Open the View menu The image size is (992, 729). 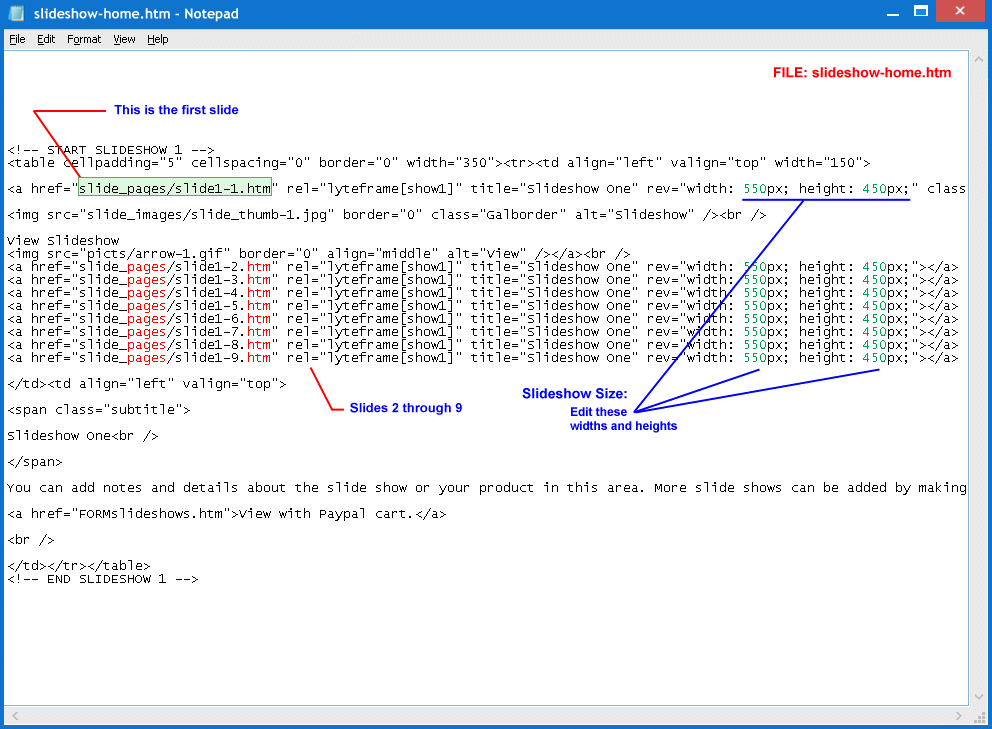[x=124, y=39]
